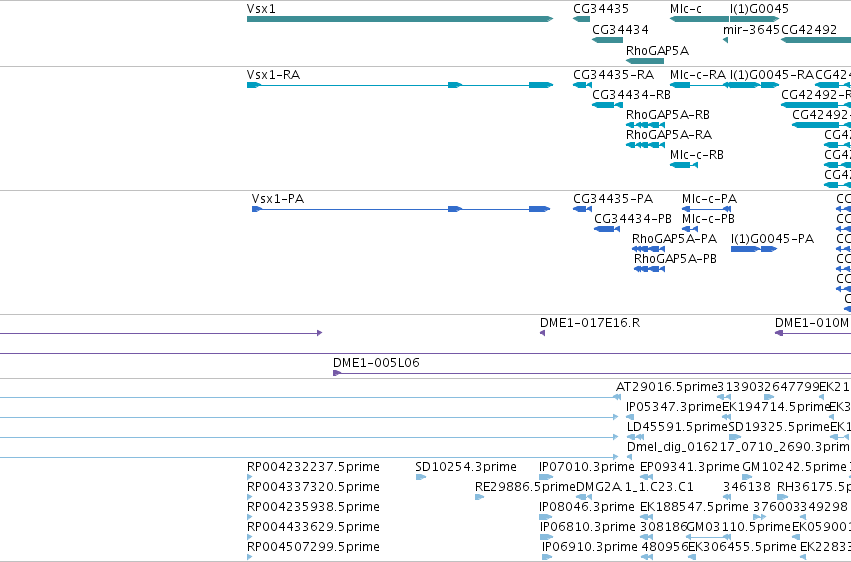Open the Vsx1-RA transcript
Viewport: 851px width, 562px height.
tap(400, 85)
